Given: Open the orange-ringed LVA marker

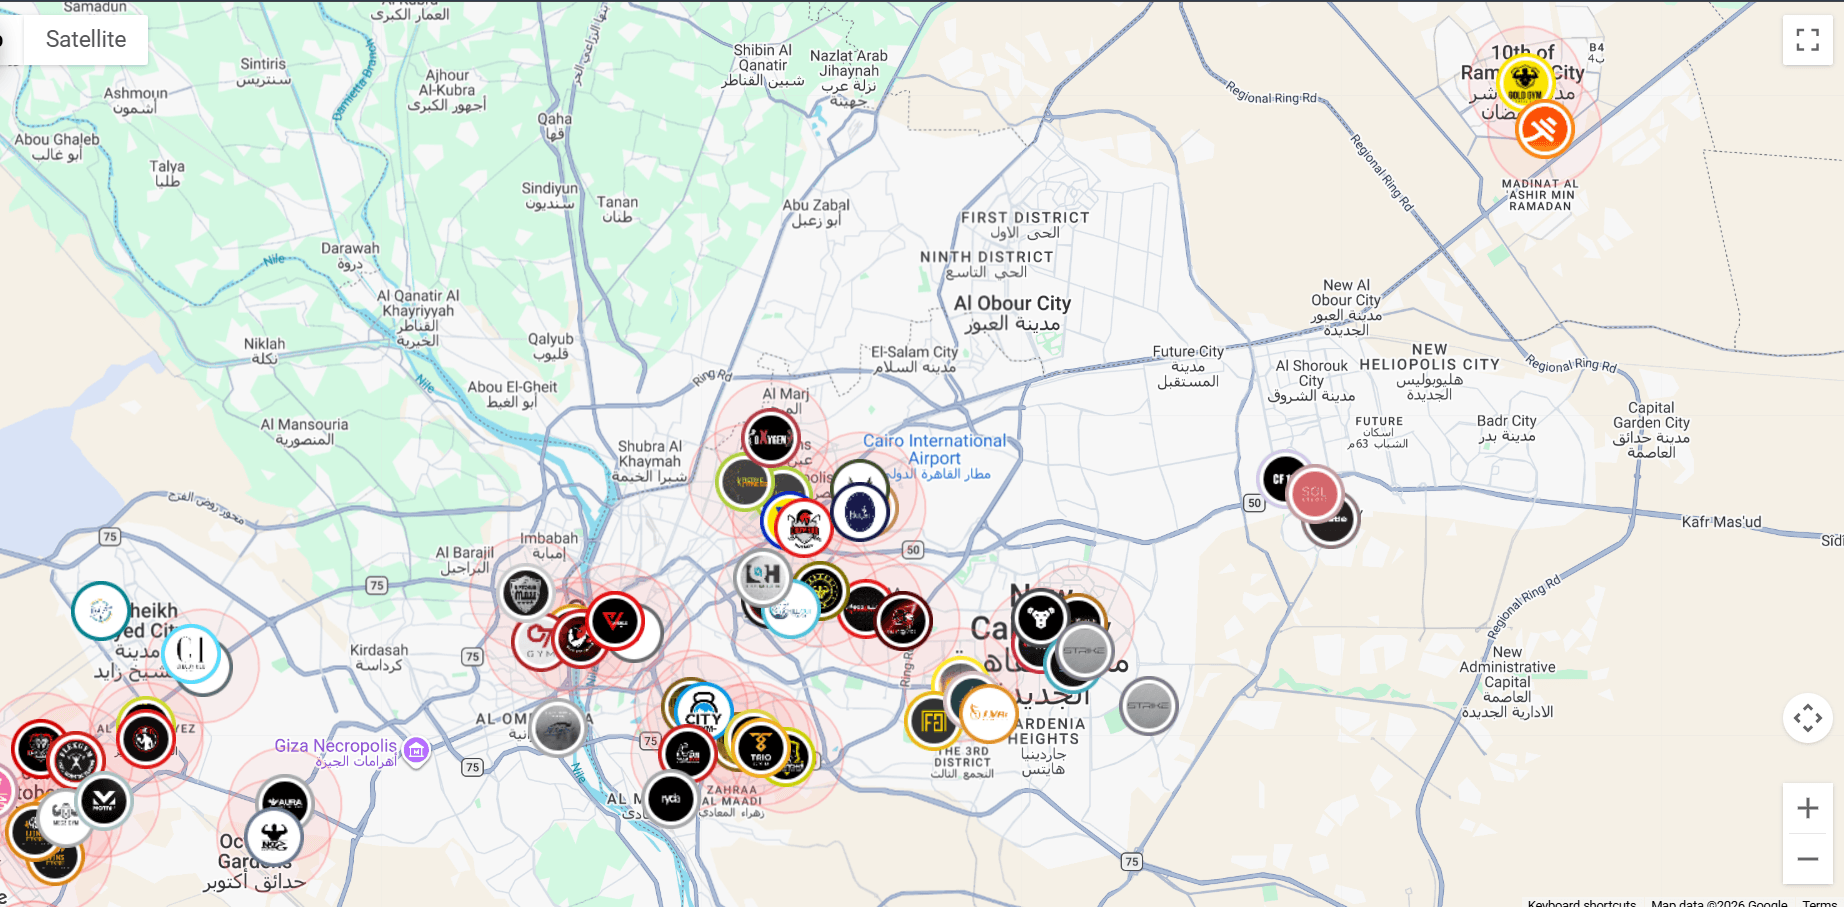Looking at the screenshot, I should [x=988, y=713].
